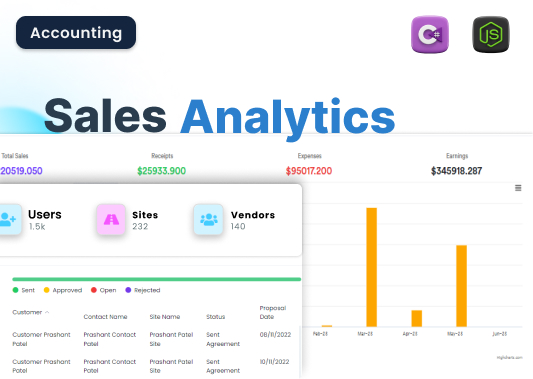This screenshot has width=533, height=379.
Task: Click the C# language icon
Action: (430, 34)
